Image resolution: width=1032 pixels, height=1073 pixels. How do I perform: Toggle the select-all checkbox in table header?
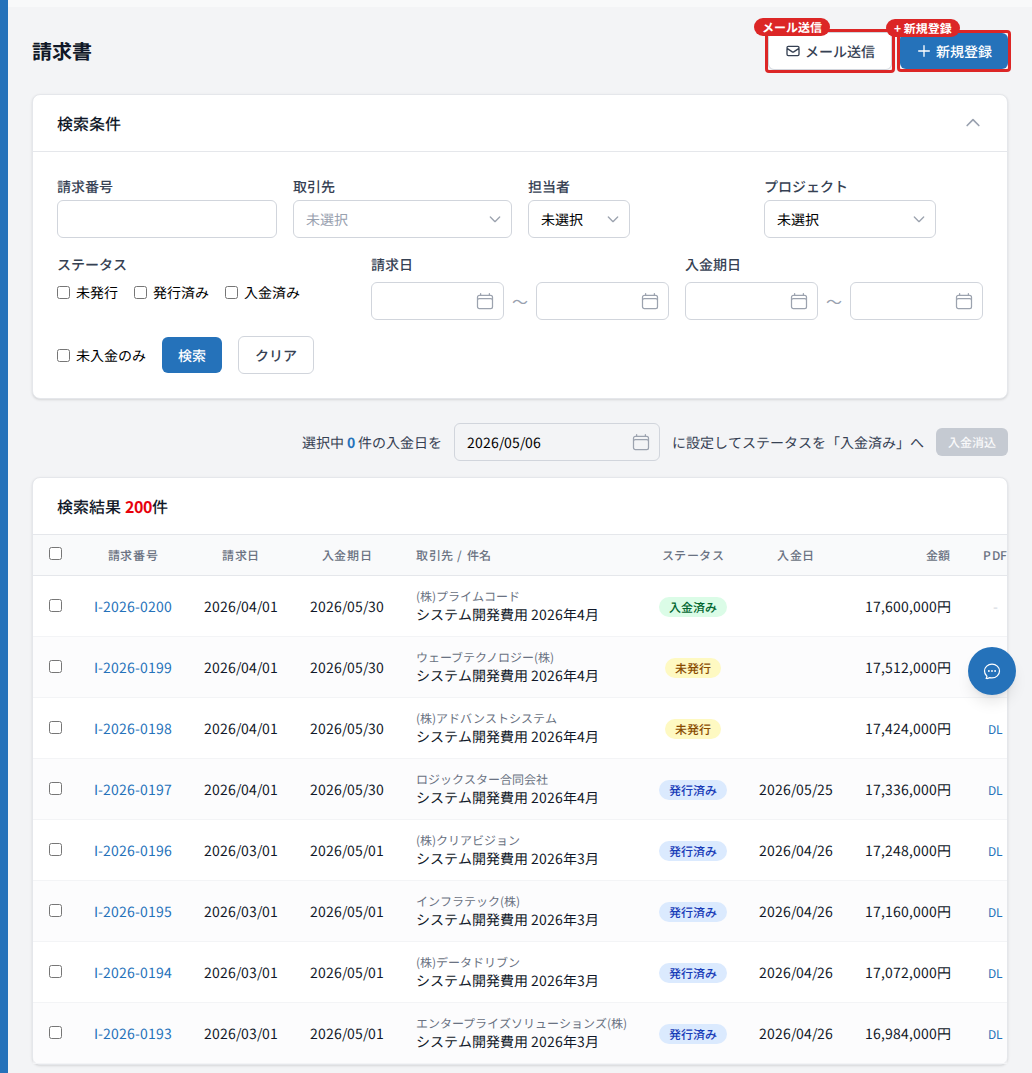(x=55, y=554)
